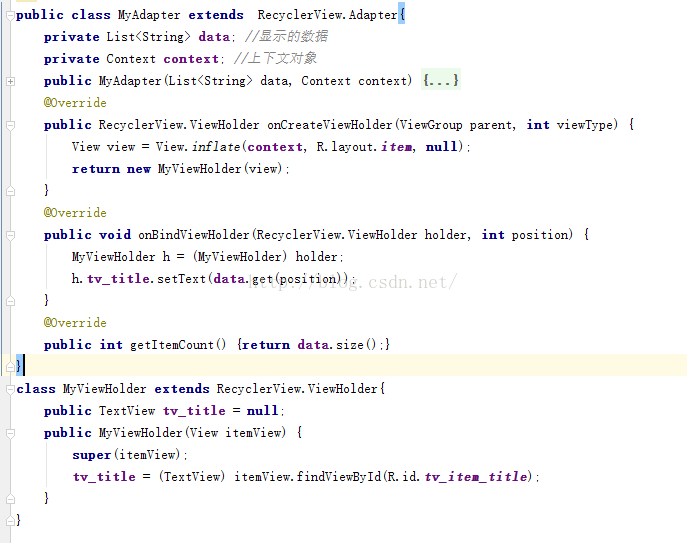Click fold end marker closing MyViewHolder constructor
Image resolution: width=687 pixels, height=543 pixels.
[x=10, y=499]
